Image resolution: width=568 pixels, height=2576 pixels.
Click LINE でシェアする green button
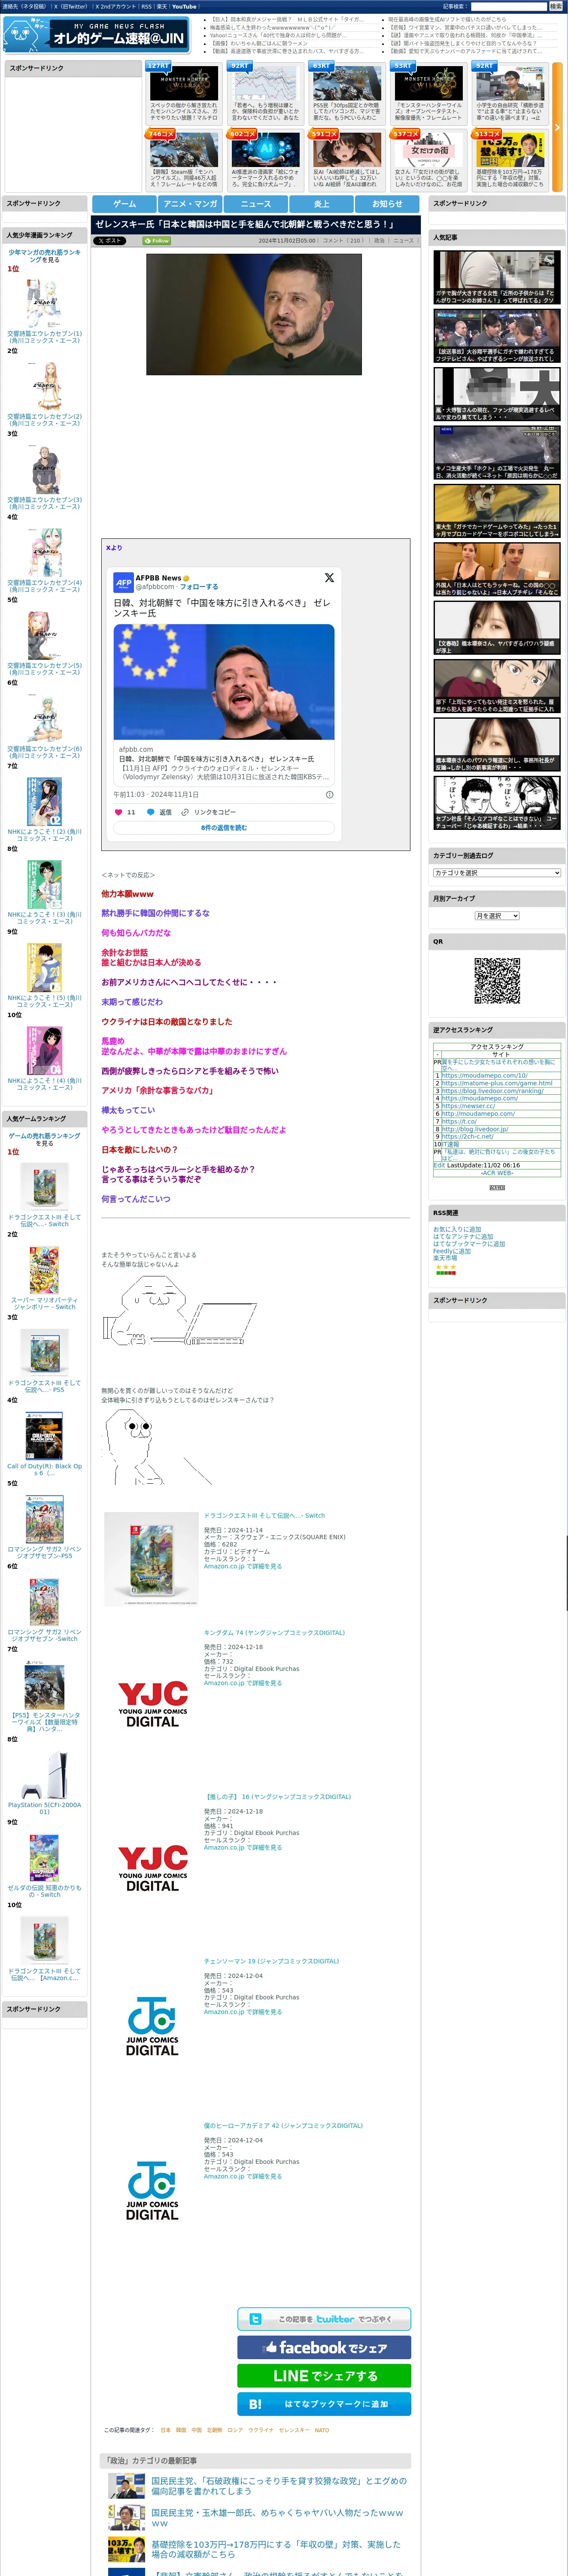tap(324, 2375)
